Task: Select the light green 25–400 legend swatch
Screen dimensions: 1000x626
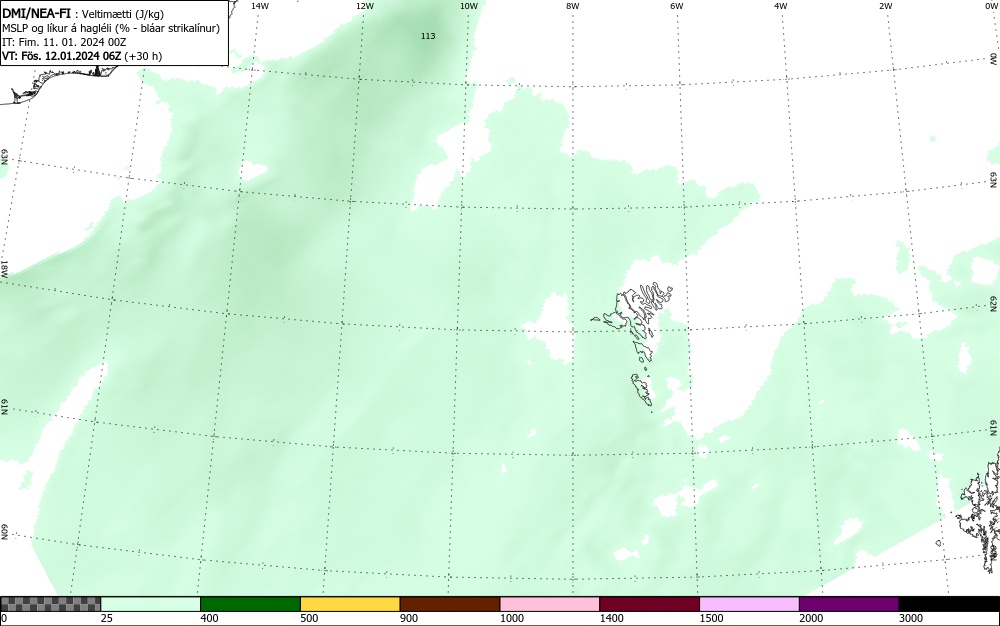Action: click(151, 604)
